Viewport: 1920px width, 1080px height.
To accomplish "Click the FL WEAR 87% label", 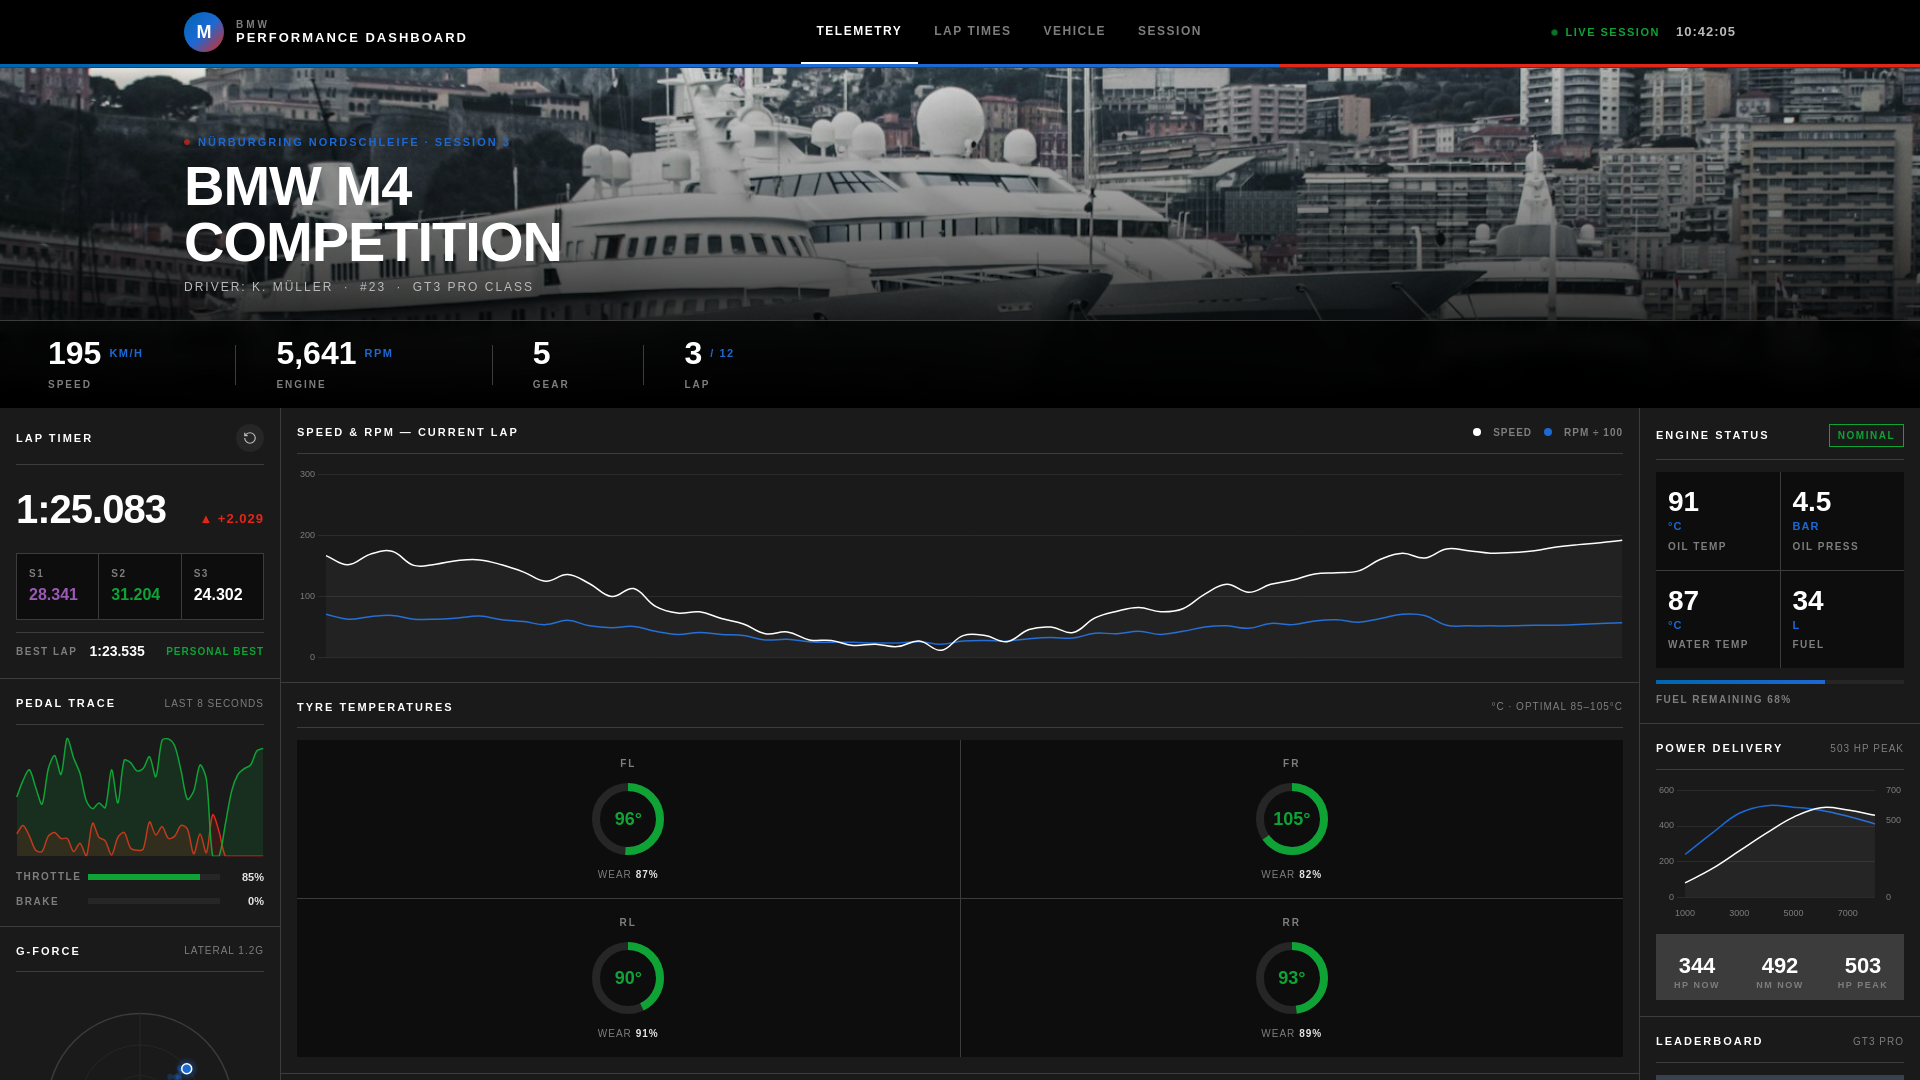I will (x=628, y=874).
